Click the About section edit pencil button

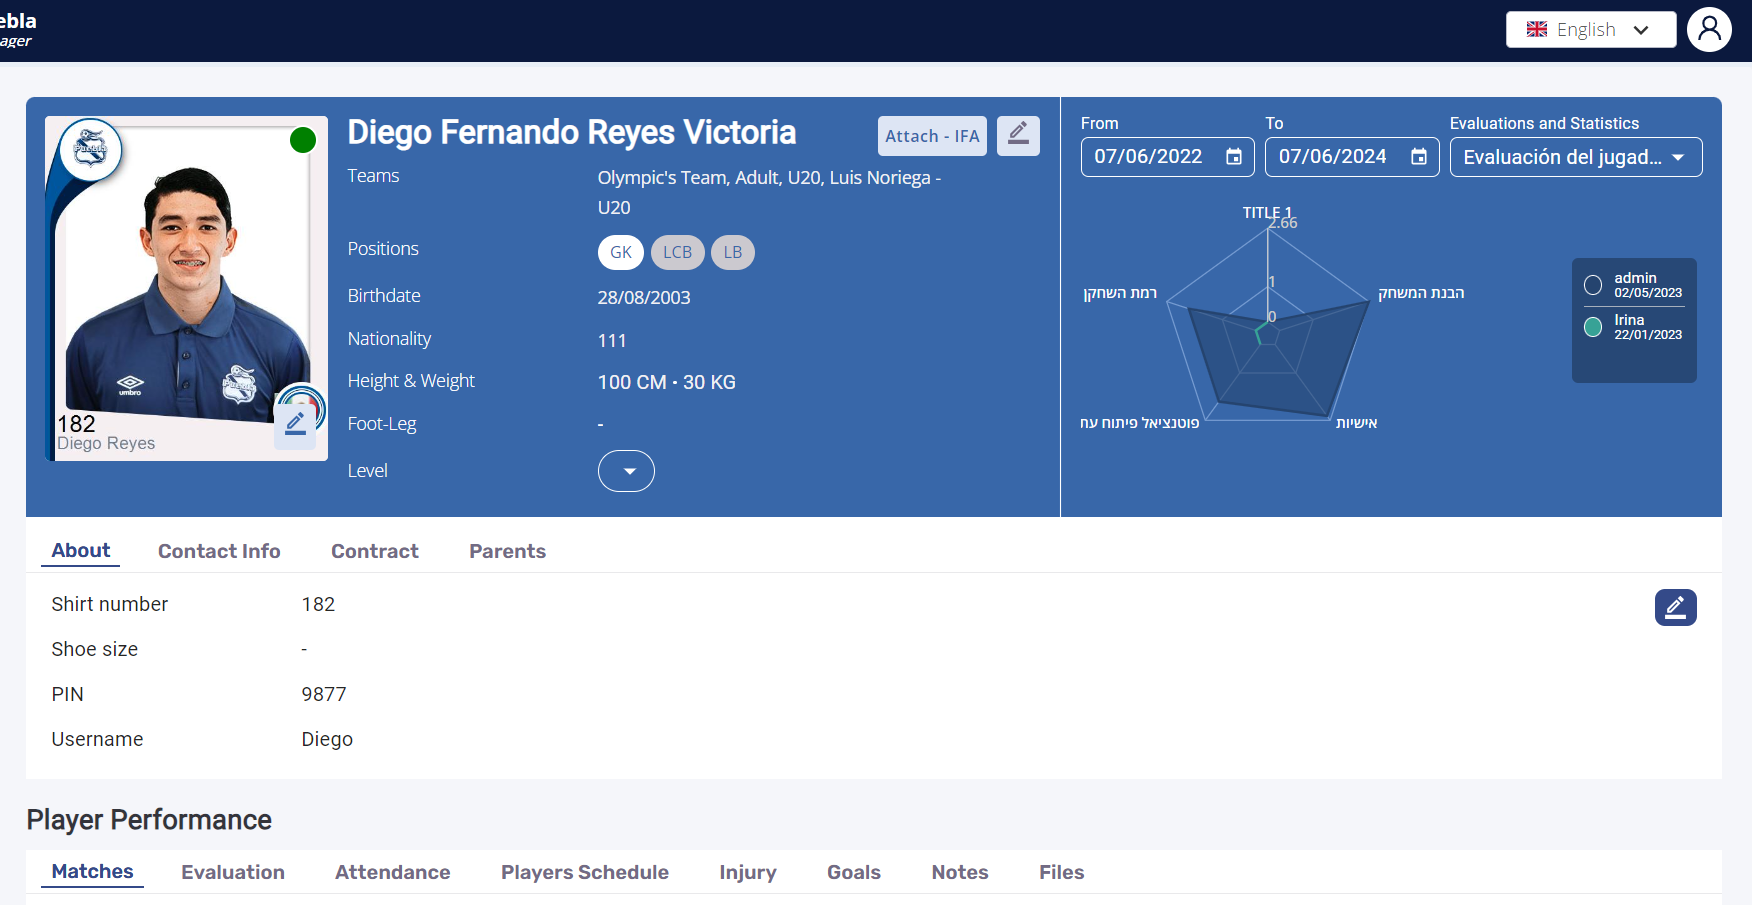1675,607
